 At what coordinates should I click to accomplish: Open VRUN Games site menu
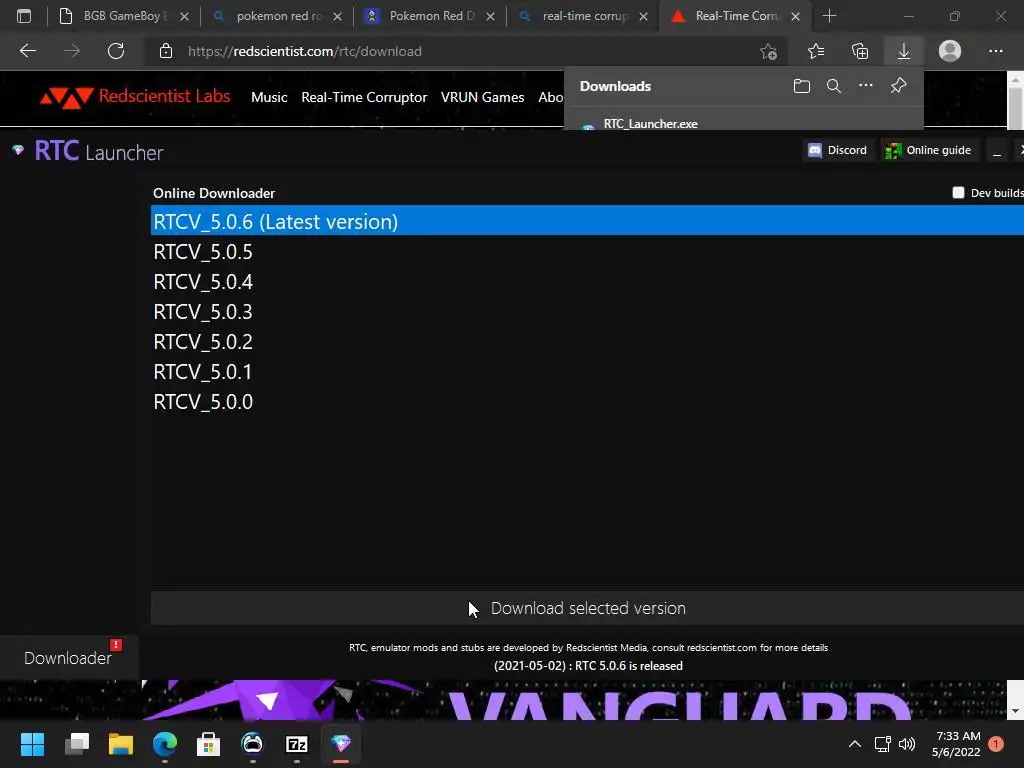click(x=482, y=97)
